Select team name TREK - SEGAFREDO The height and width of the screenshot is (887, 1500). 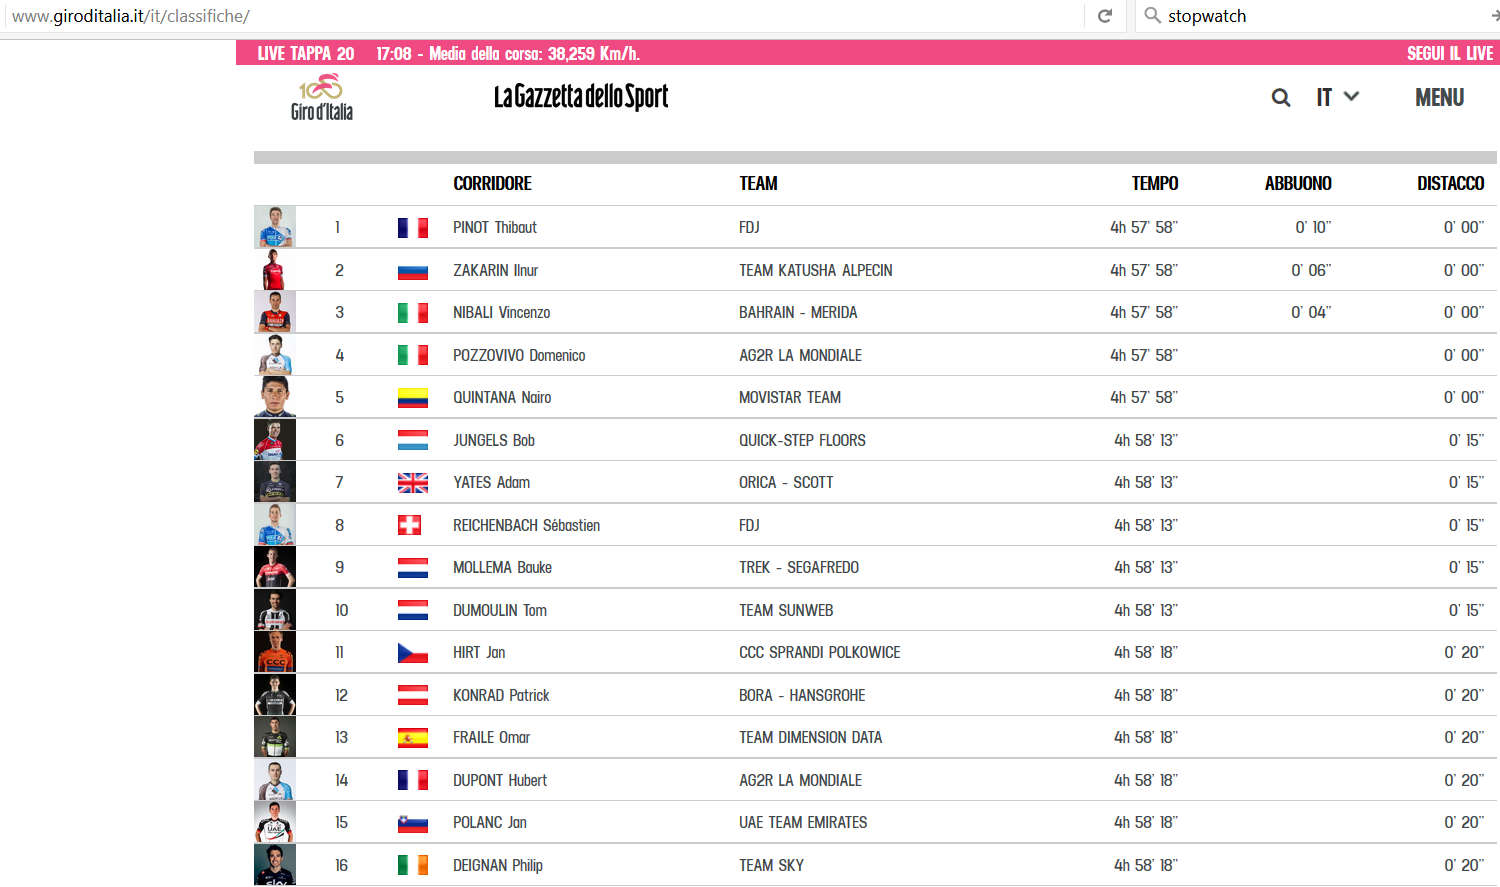[799, 568]
